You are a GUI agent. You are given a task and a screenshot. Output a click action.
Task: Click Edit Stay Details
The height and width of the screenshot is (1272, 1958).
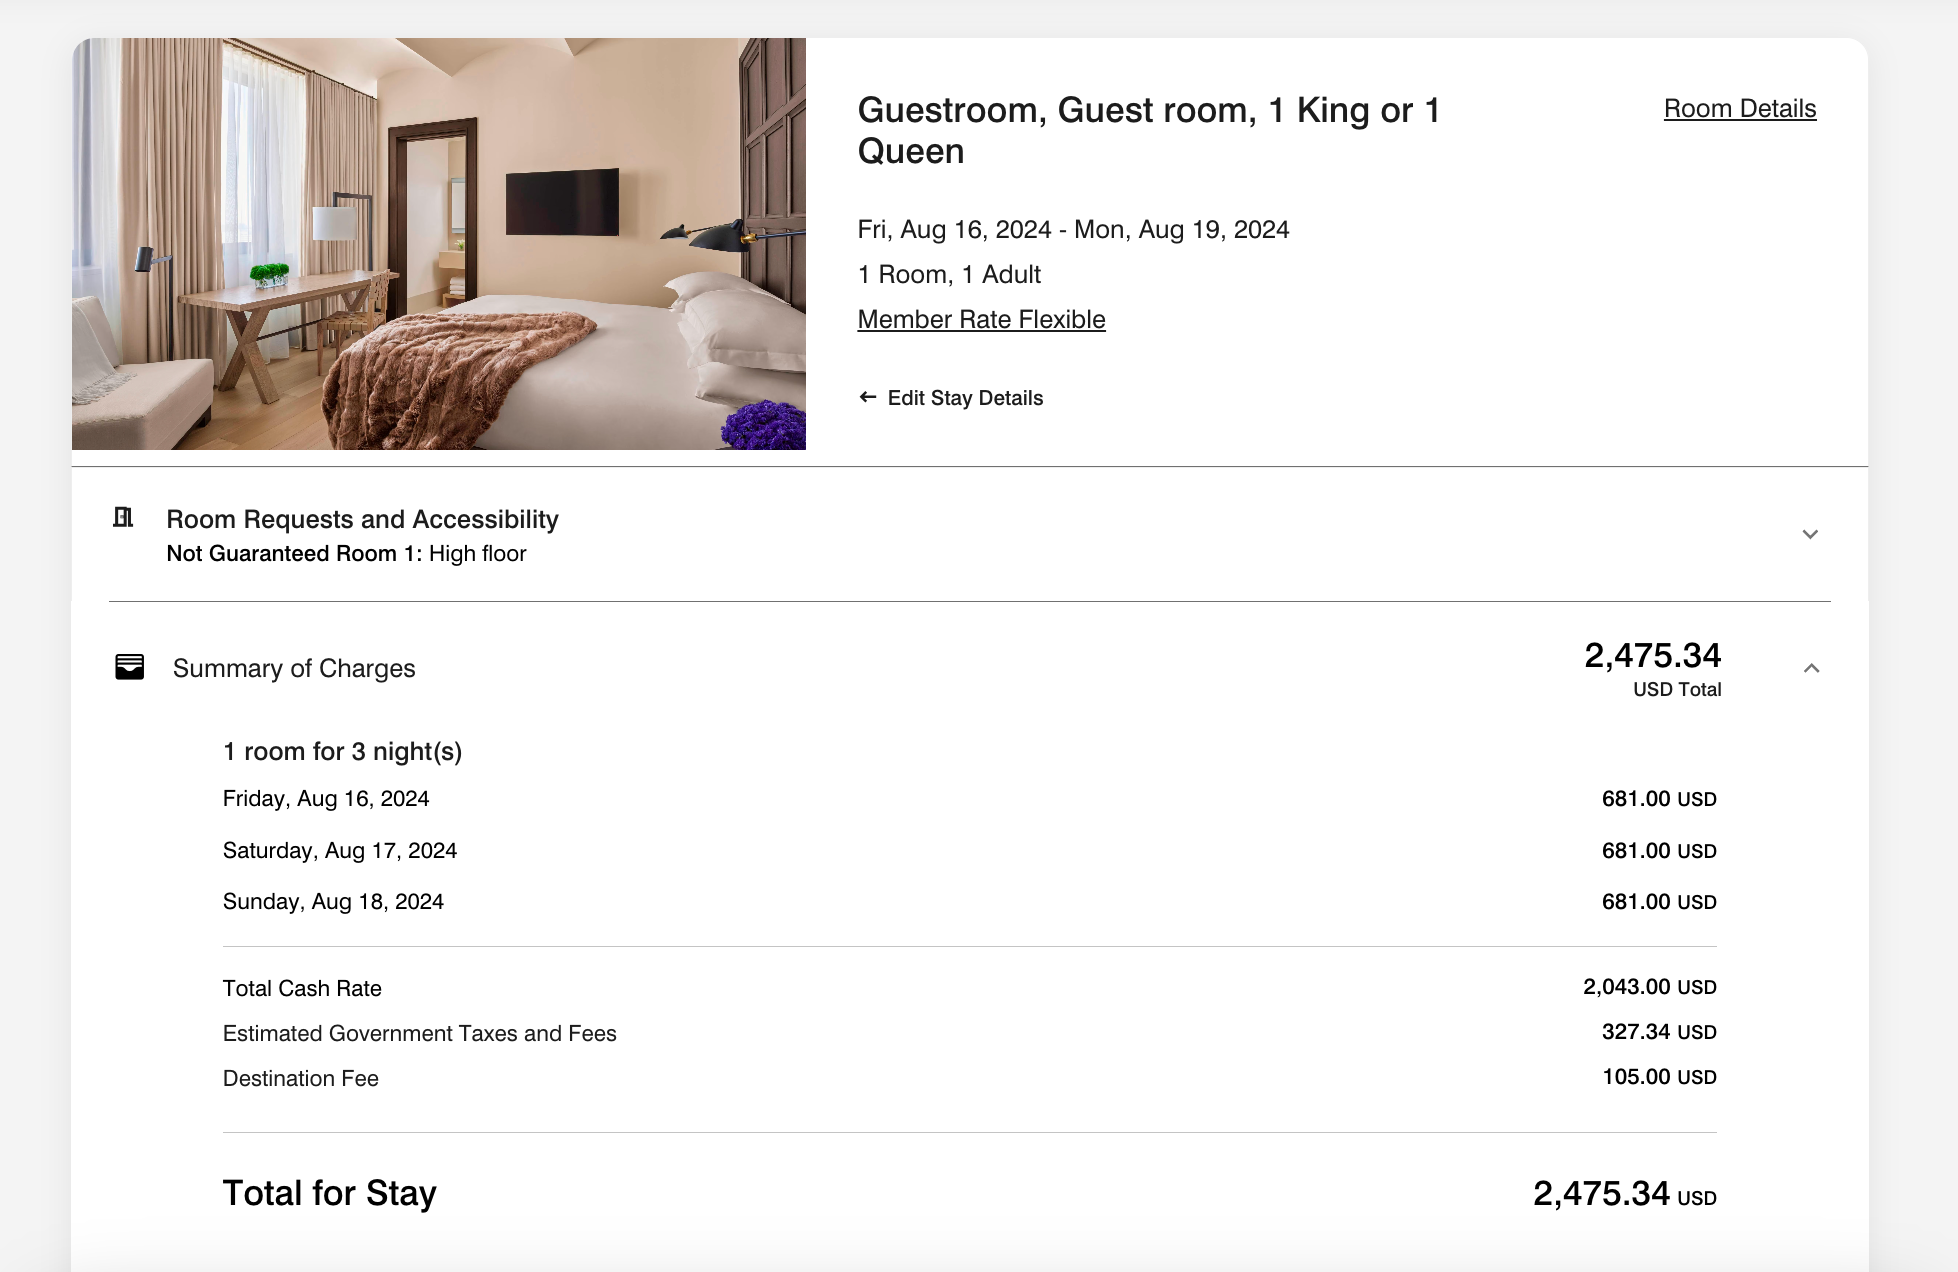[x=965, y=398]
